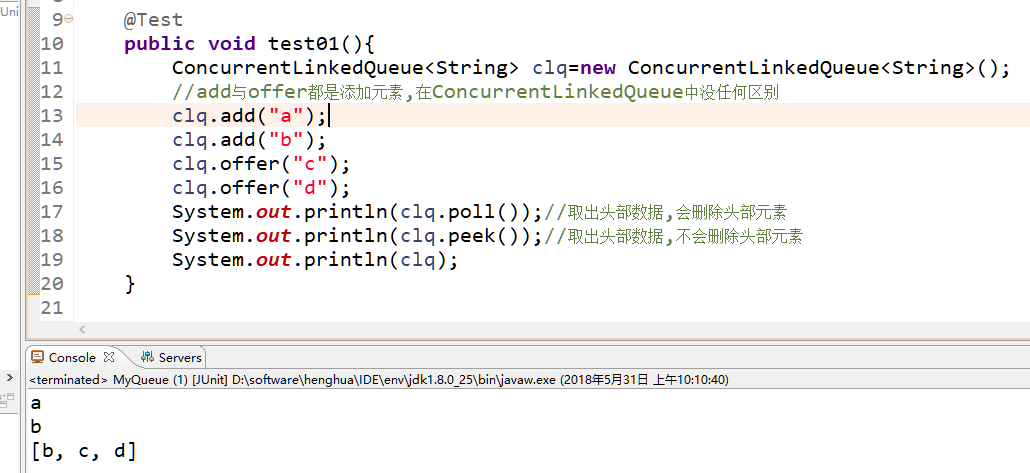The image size is (1030, 473).
Task: Click the console output line [b, c, d]
Action: (84, 451)
